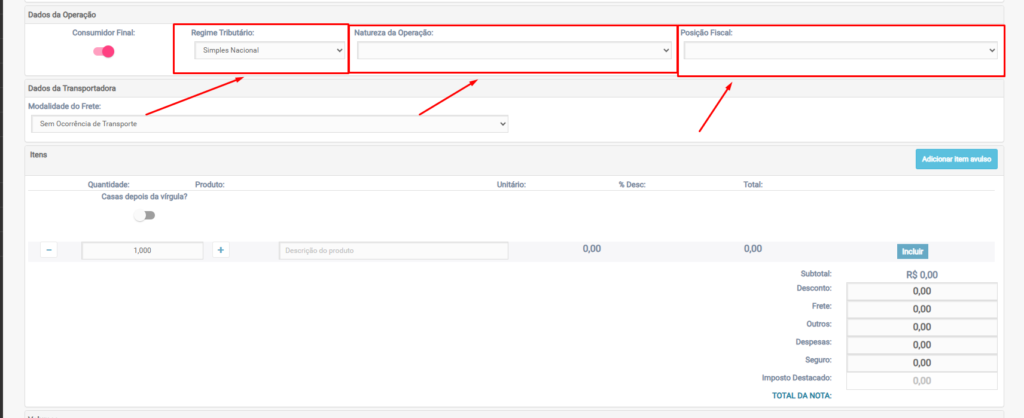Click the plus quantity button
This screenshot has height=418, width=1024.
tap(221, 250)
